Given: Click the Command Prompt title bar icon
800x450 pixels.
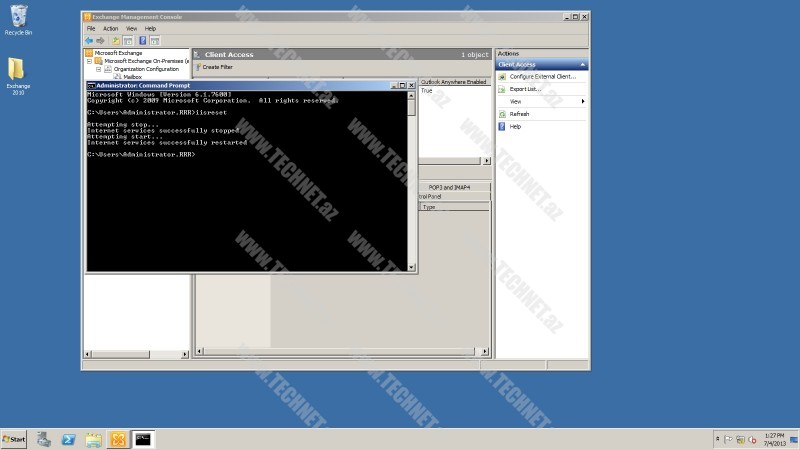Looking at the screenshot, I should (91, 86).
